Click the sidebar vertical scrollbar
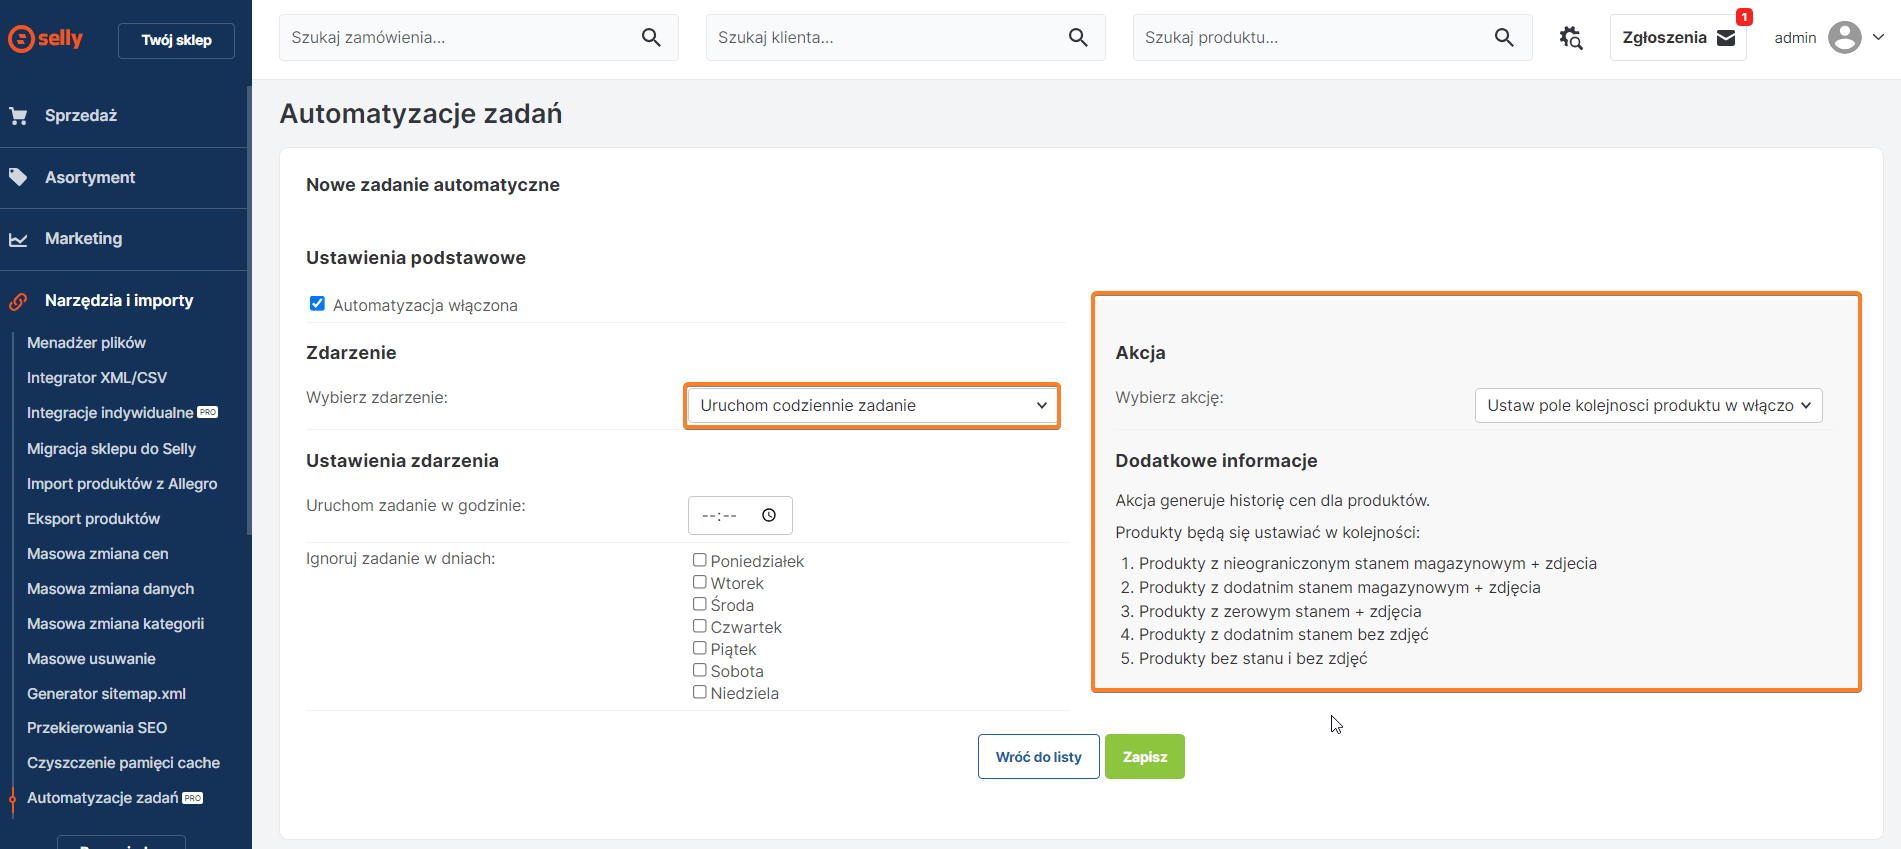 coord(249,310)
